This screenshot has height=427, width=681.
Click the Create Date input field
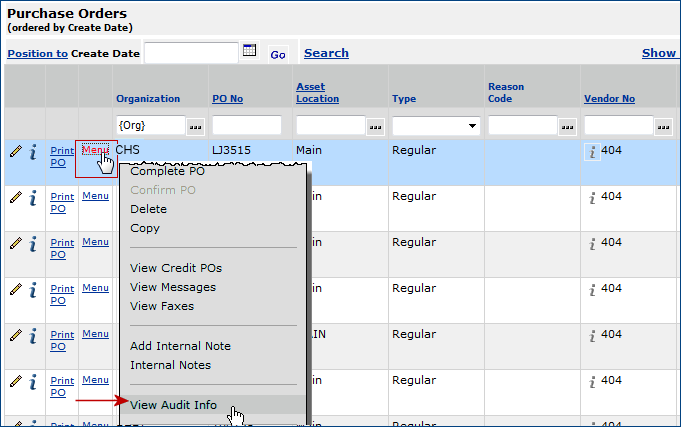(x=190, y=52)
